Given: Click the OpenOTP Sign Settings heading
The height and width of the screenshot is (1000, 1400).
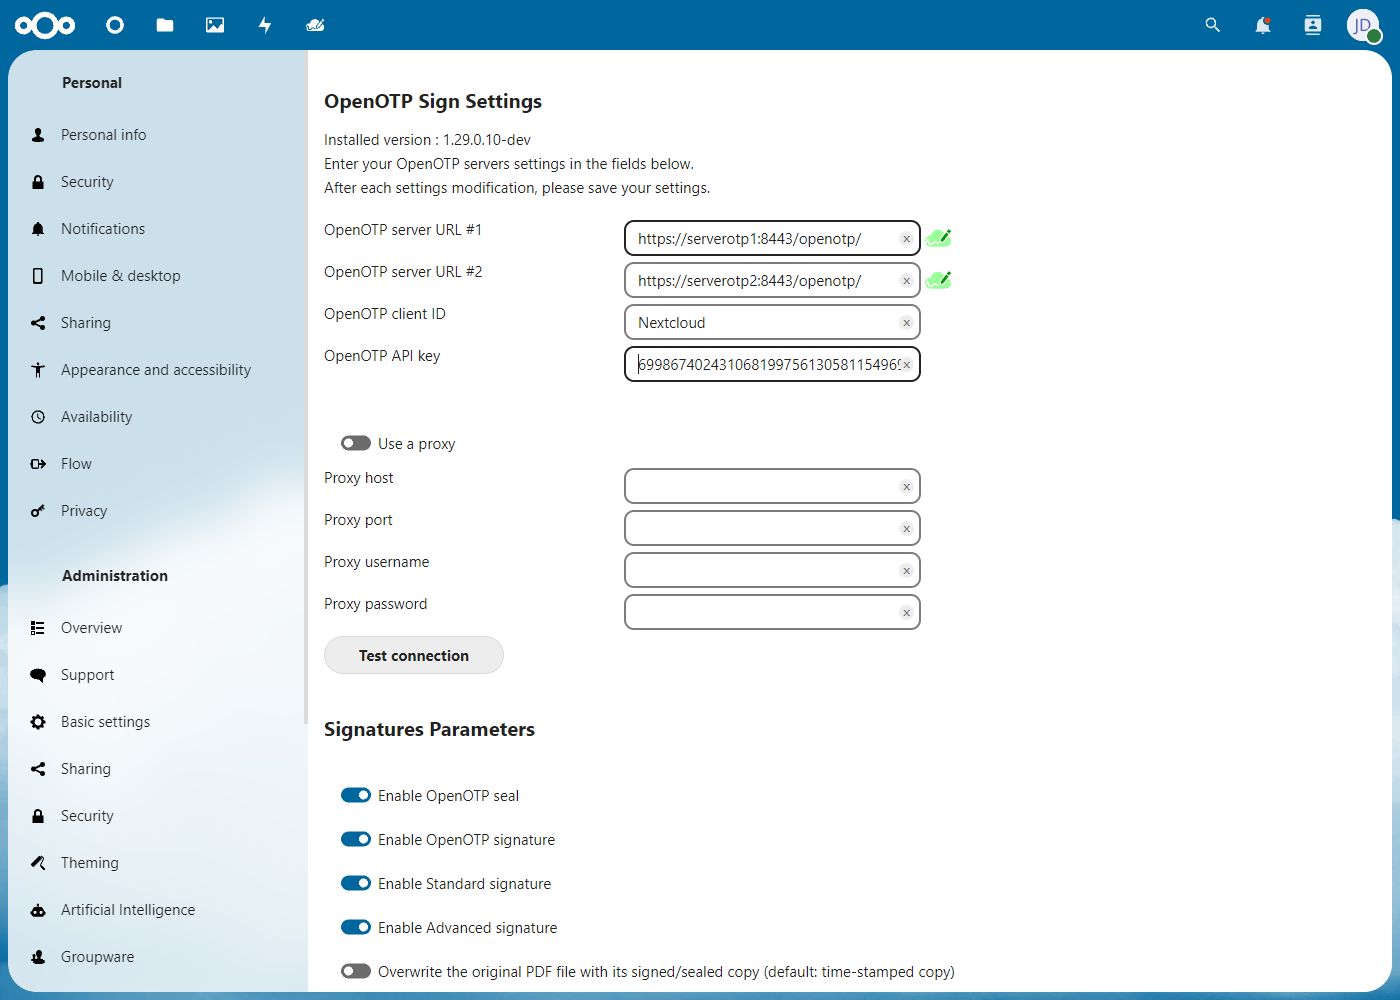Looking at the screenshot, I should click(x=433, y=101).
